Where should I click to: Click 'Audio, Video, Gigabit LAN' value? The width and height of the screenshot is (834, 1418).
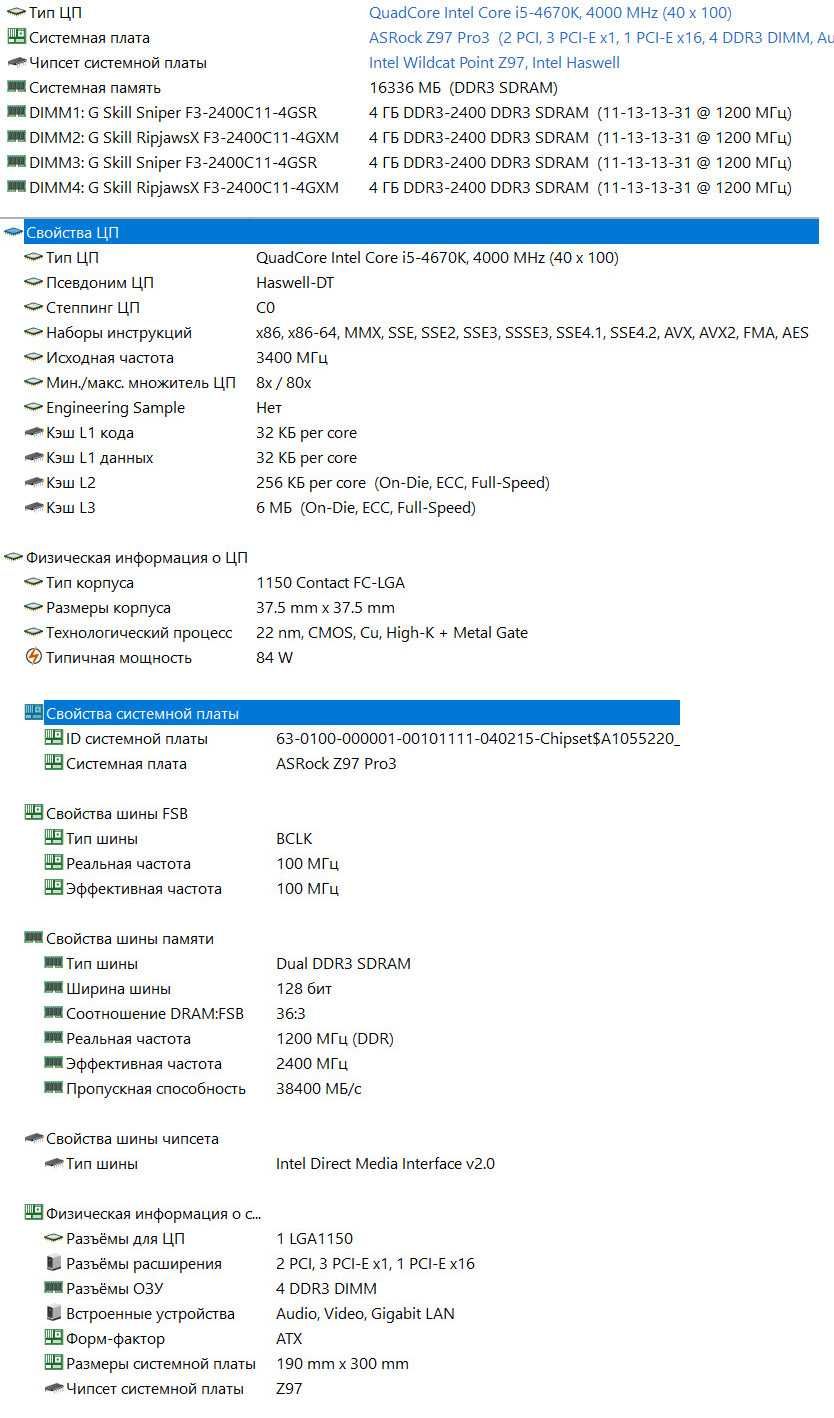(x=365, y=1314)
